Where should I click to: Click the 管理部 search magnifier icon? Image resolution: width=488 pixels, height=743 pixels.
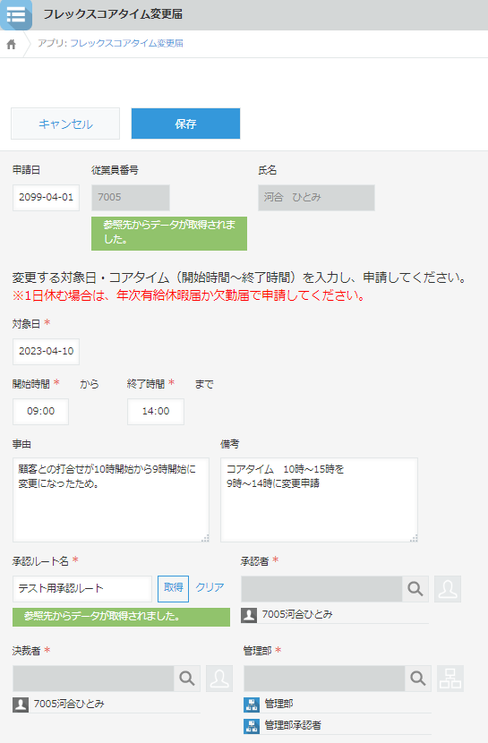tap(418, 679)
